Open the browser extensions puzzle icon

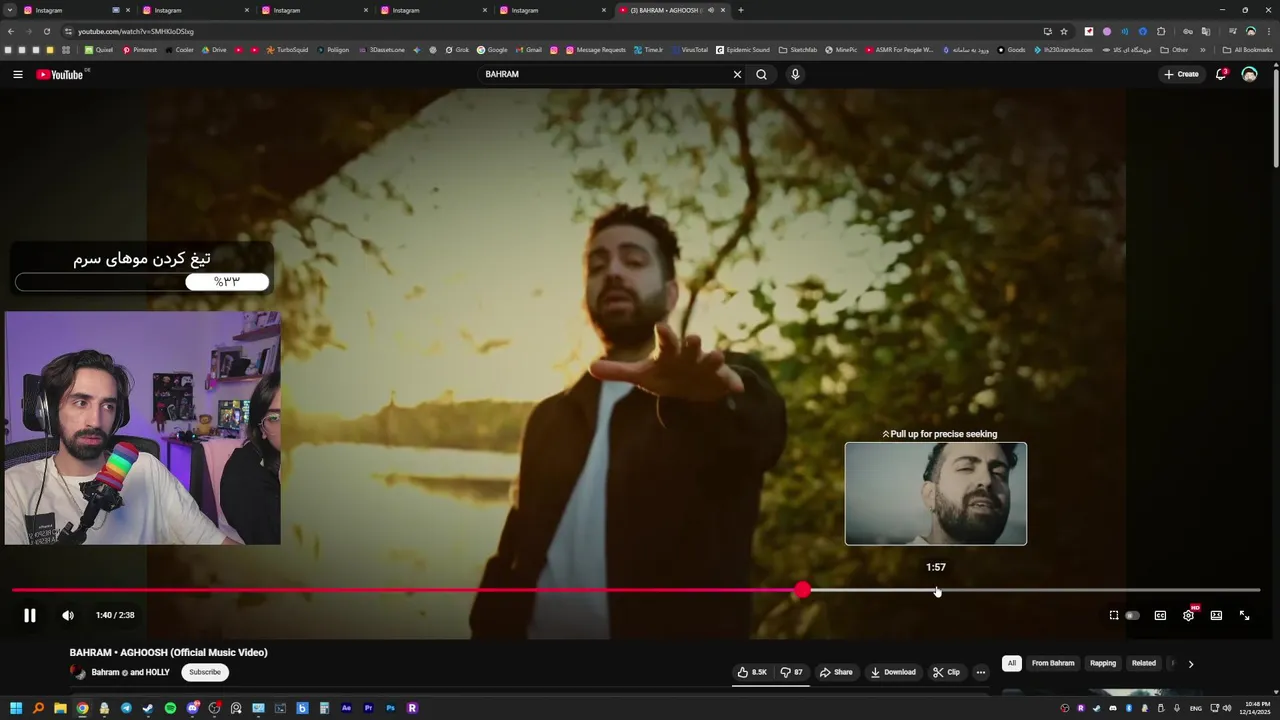1161,32
